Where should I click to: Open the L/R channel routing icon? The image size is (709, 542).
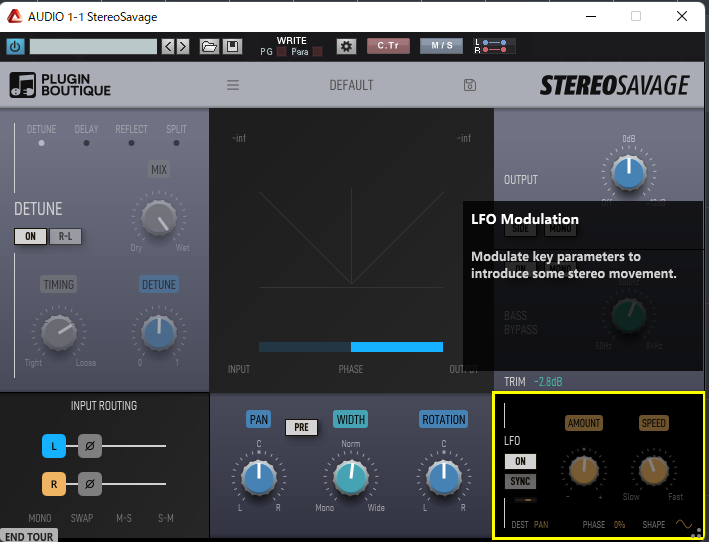(x=494, y=46)
